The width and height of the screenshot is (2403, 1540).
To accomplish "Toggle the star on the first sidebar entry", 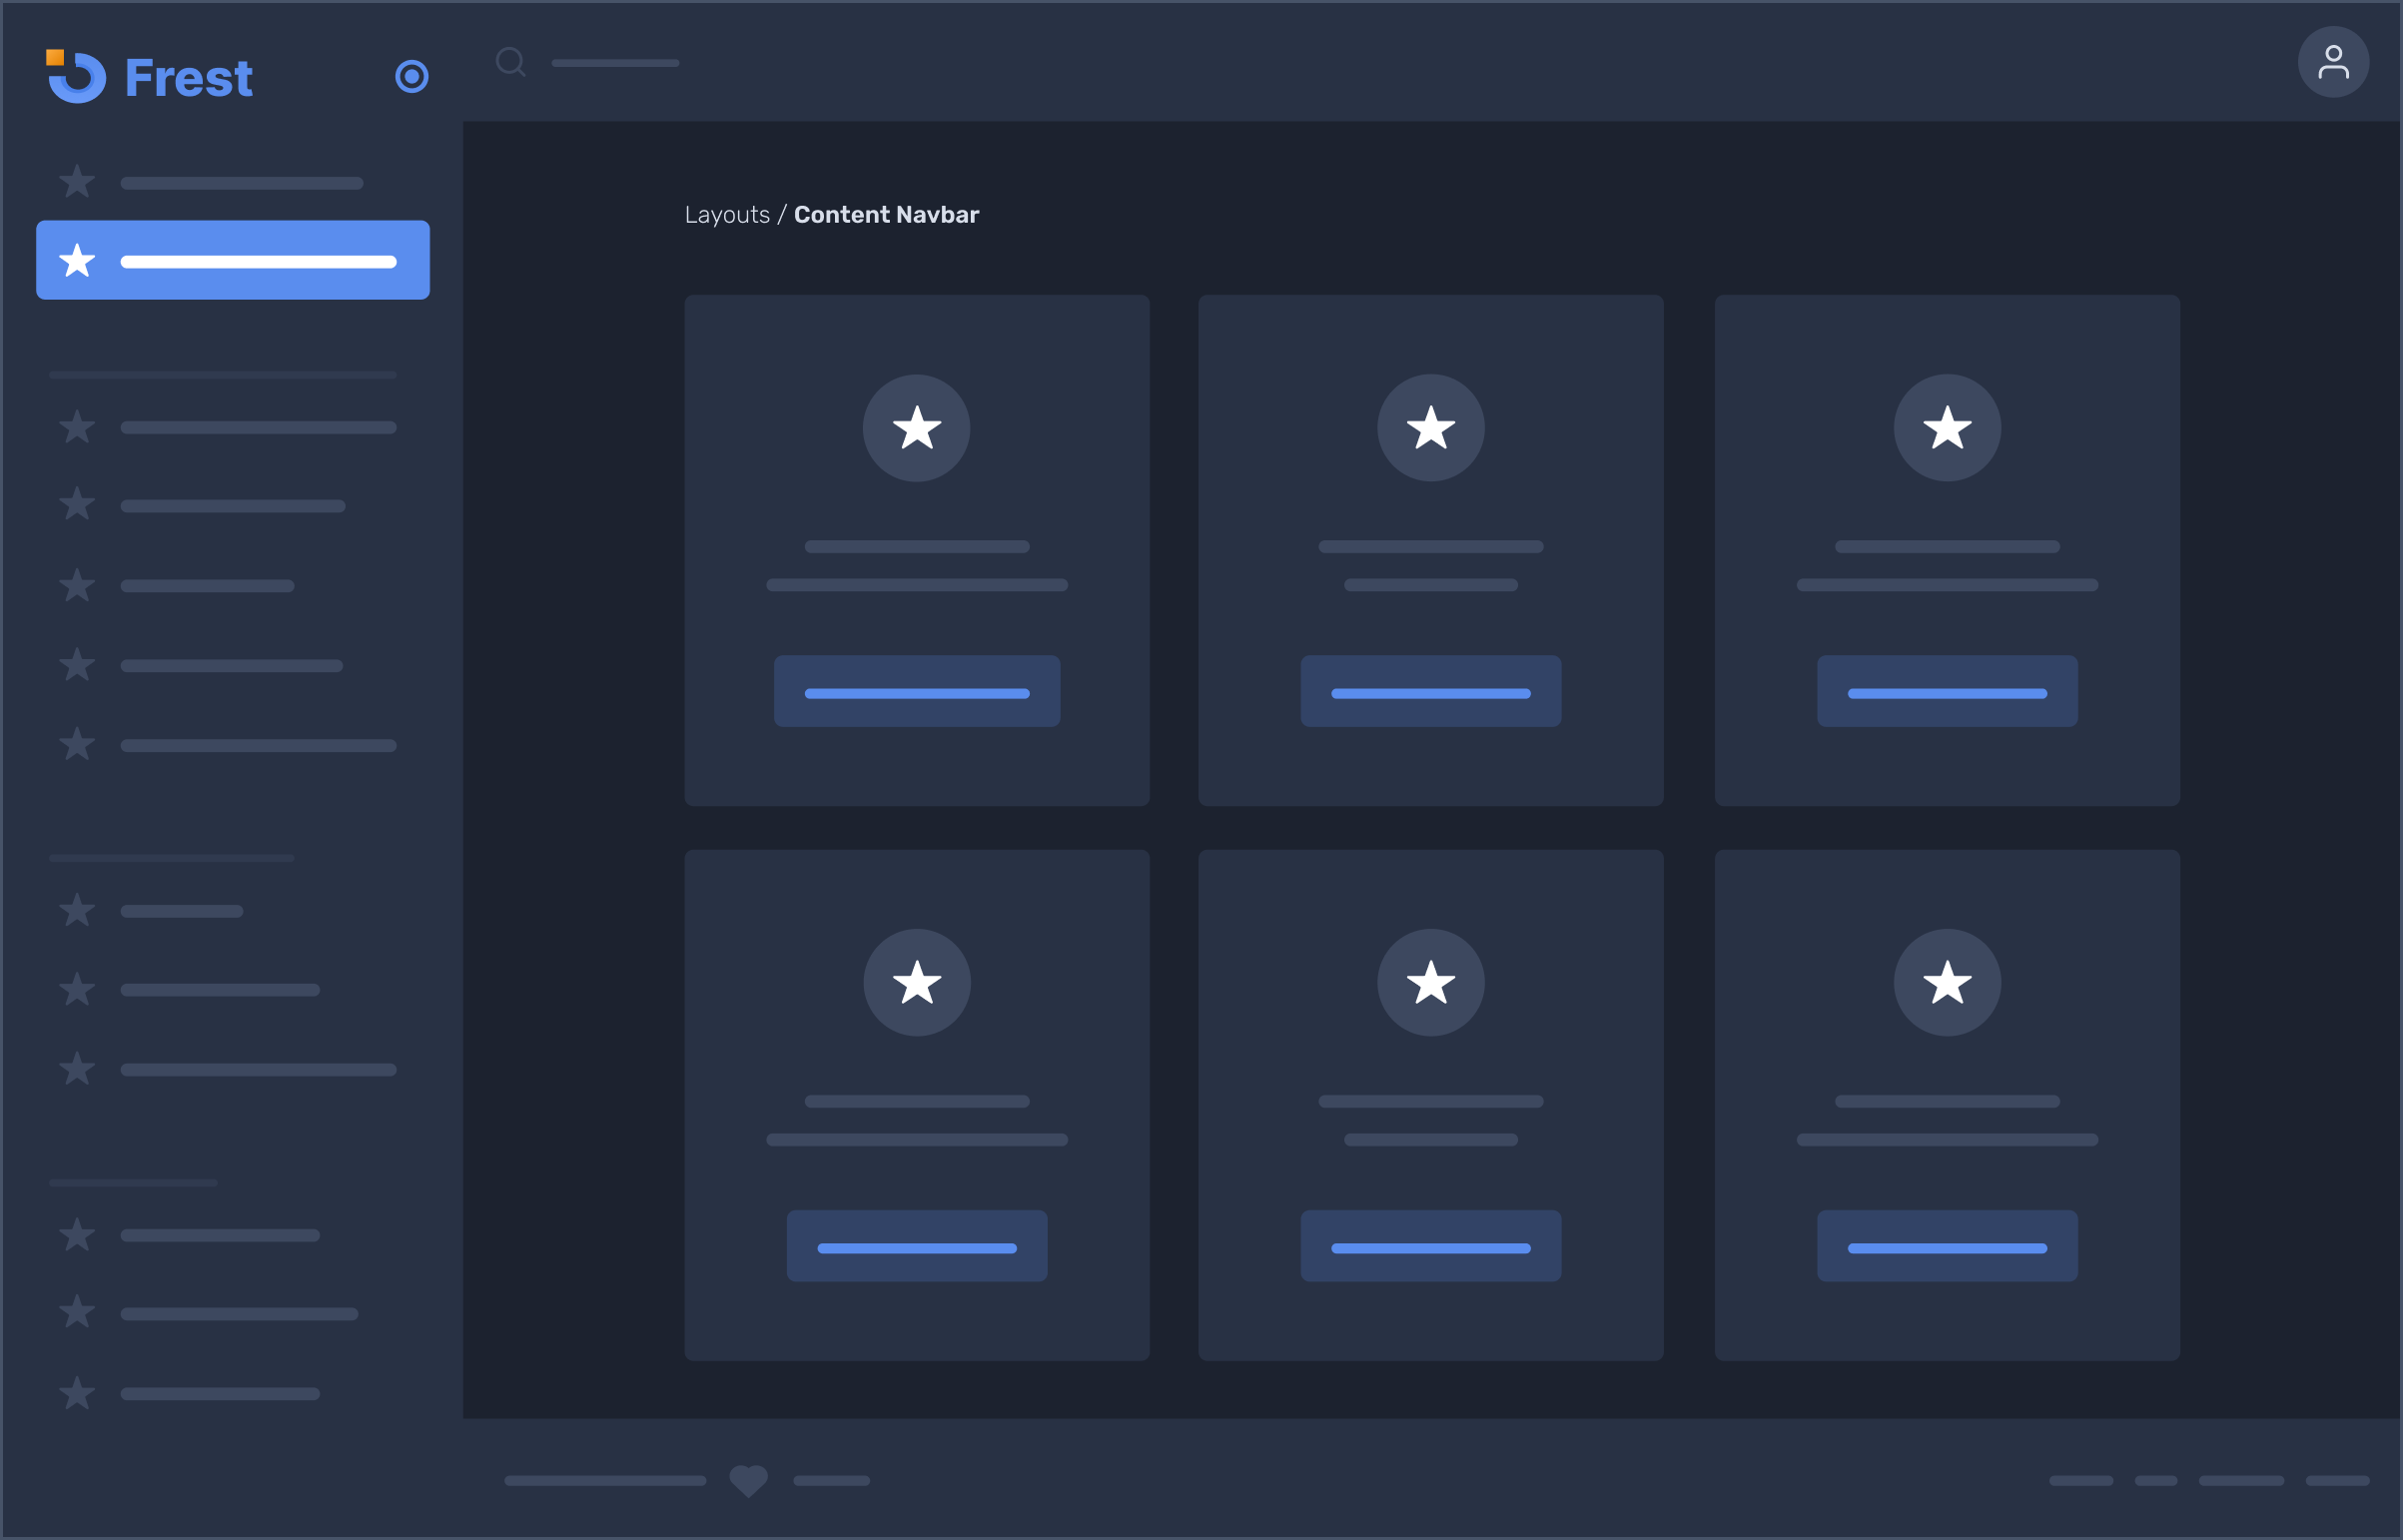I will pos(75,181).
